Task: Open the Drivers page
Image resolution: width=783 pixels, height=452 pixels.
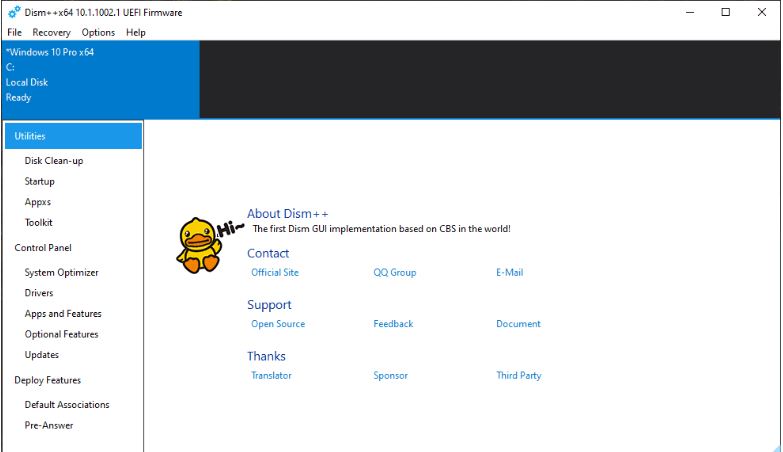Action: [39, 293]
